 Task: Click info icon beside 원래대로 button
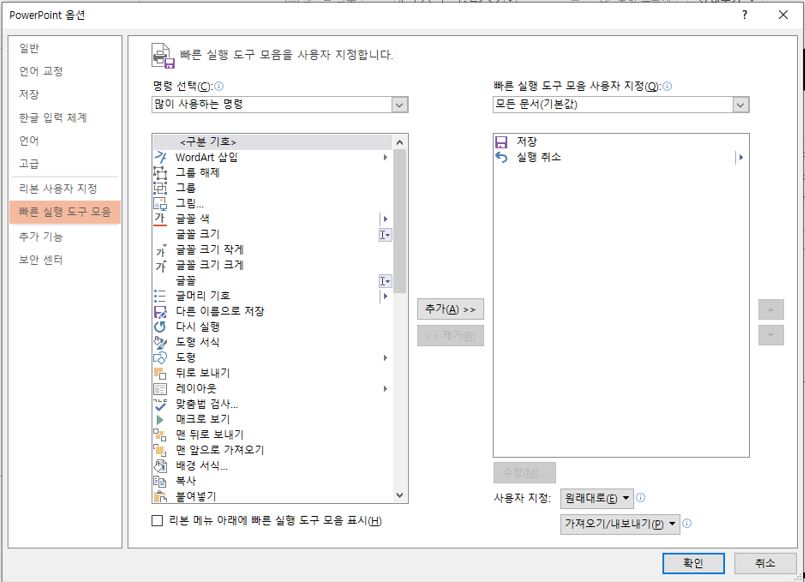pos(641,497)
